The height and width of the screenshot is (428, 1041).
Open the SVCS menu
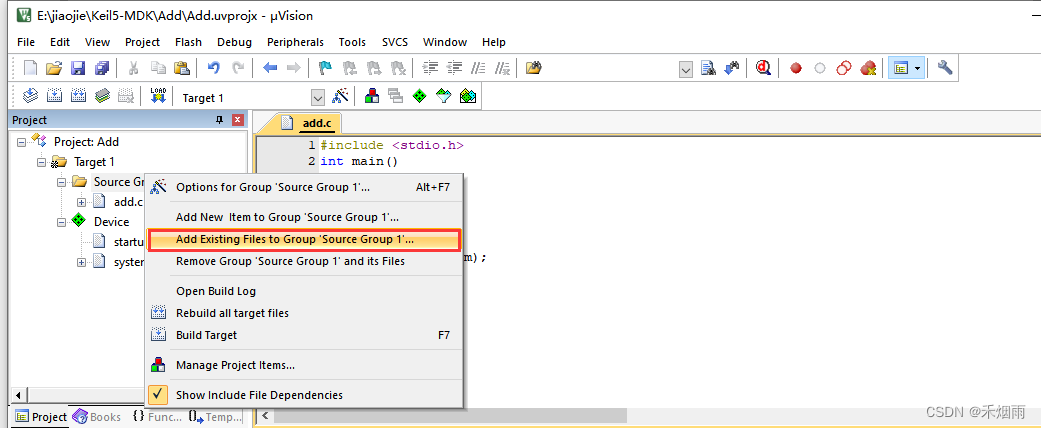(x=395, y=42)
